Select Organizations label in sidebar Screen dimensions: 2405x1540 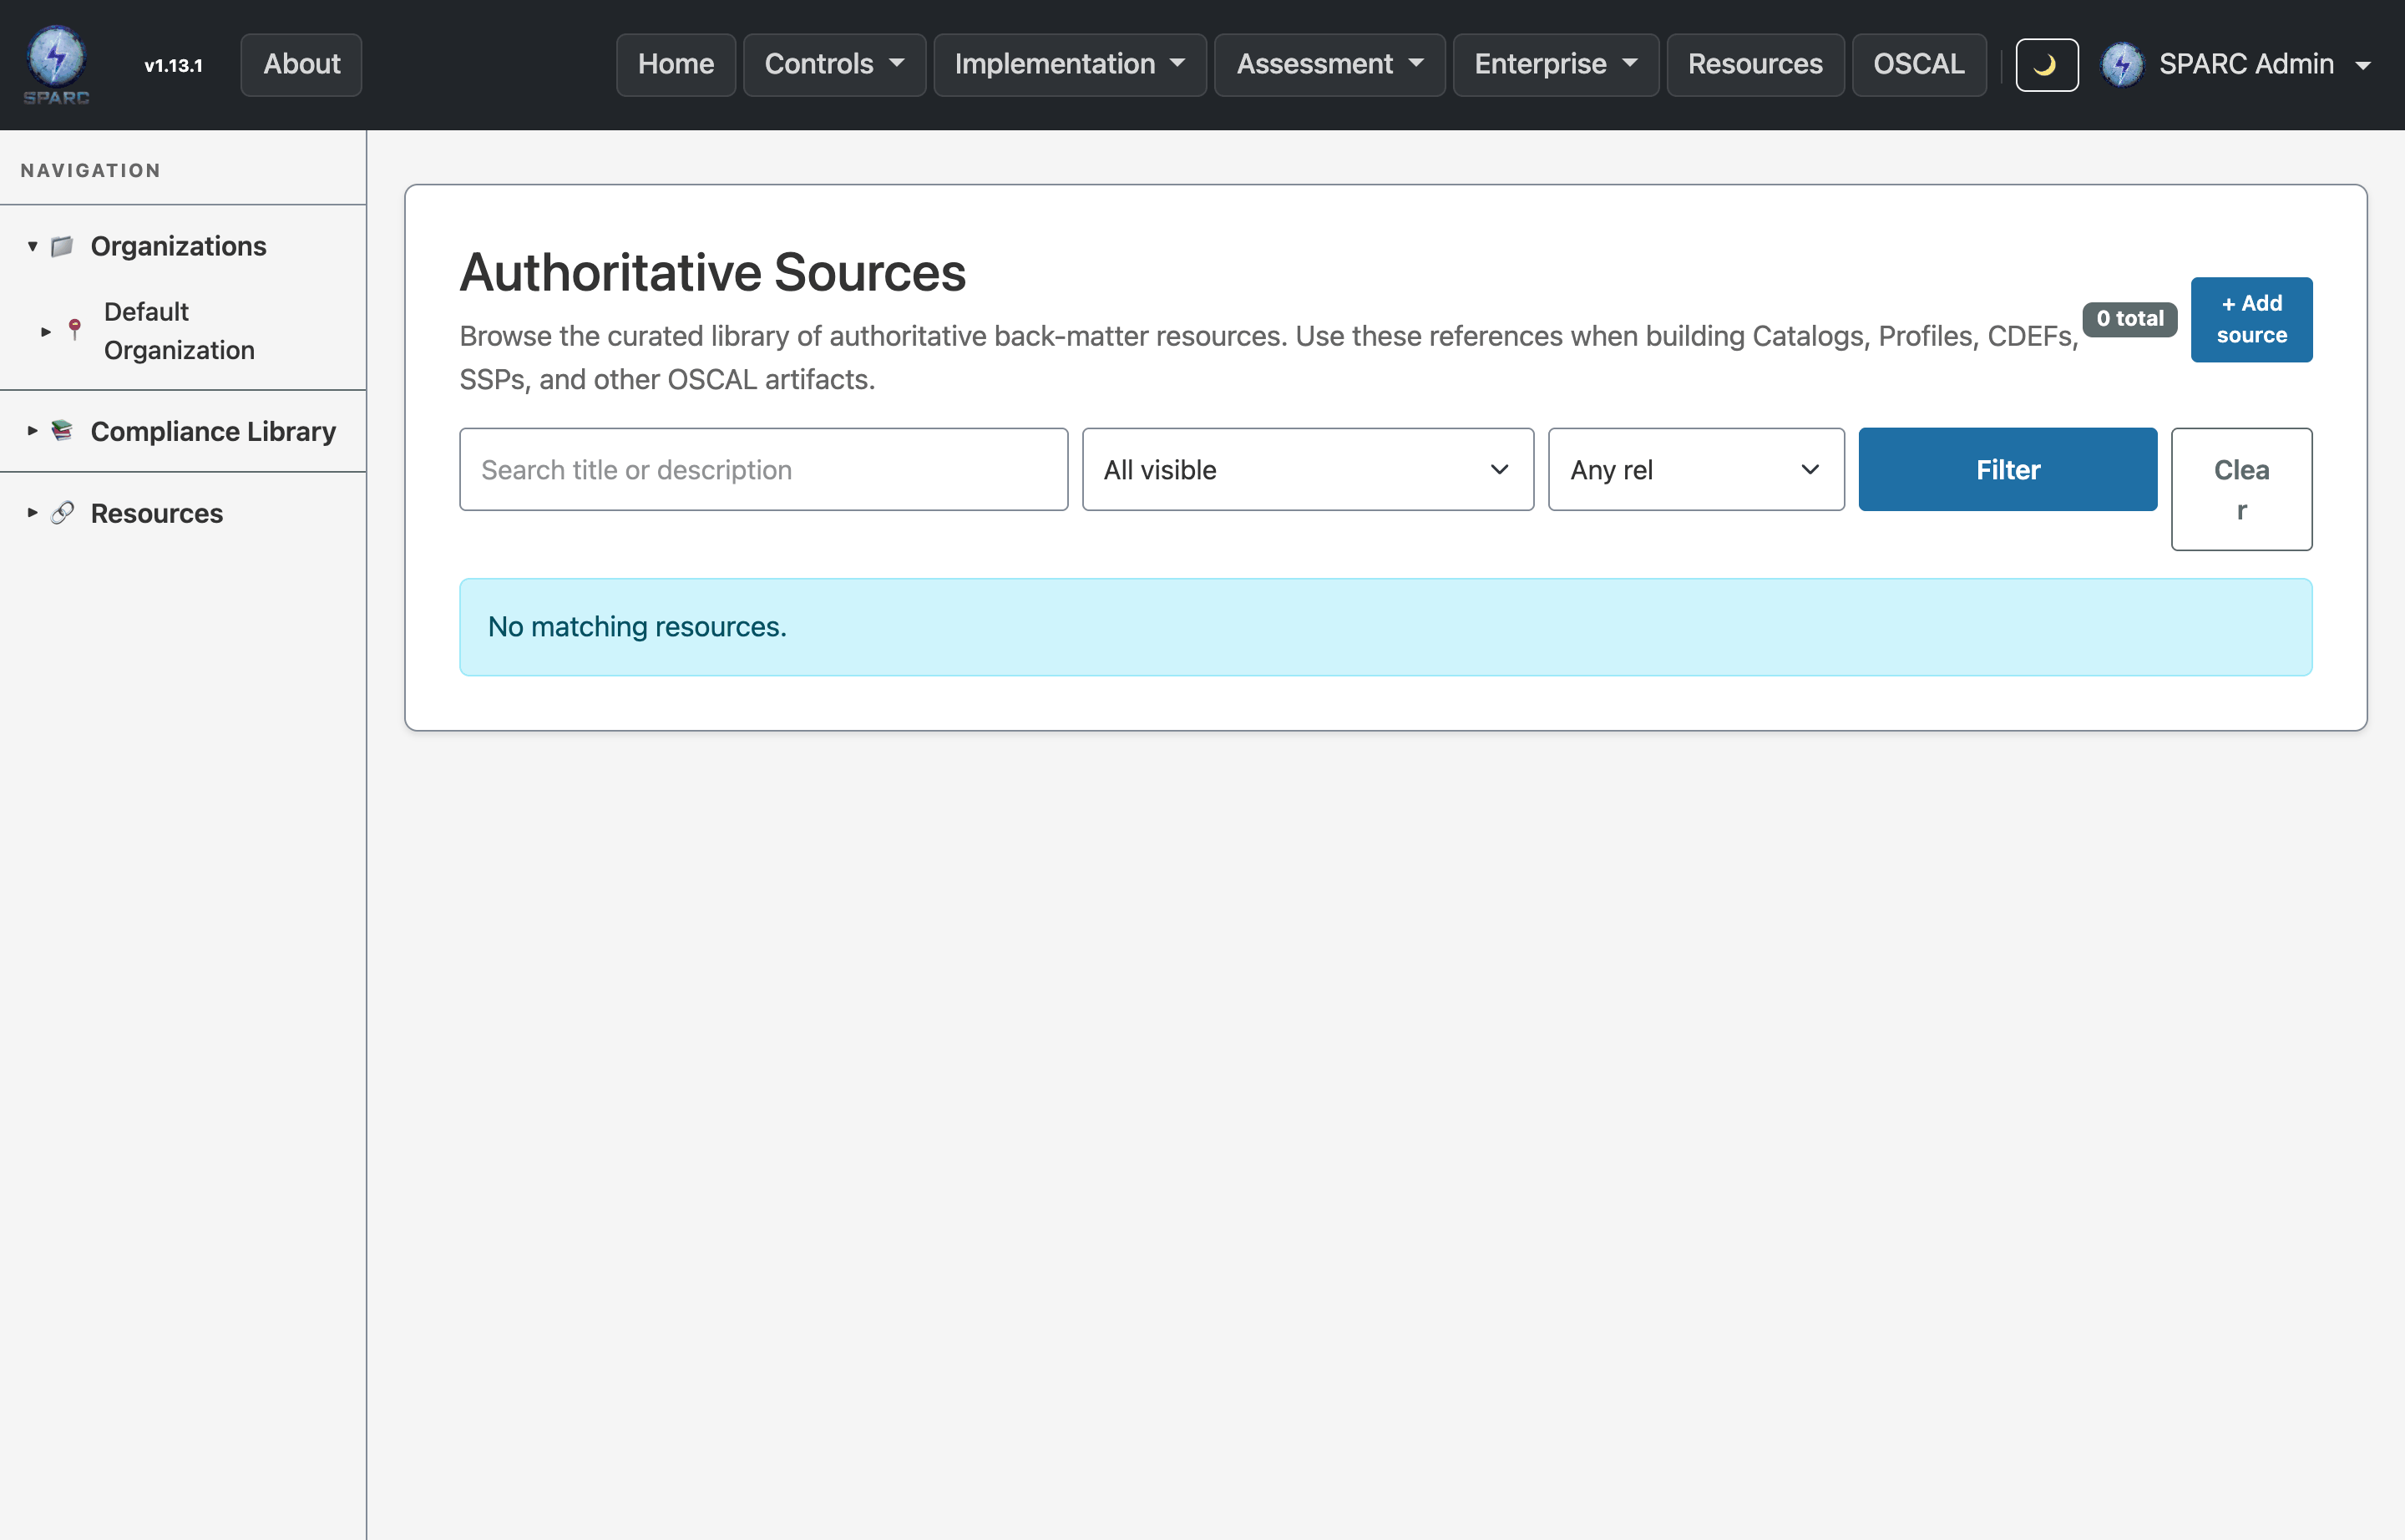178,246
